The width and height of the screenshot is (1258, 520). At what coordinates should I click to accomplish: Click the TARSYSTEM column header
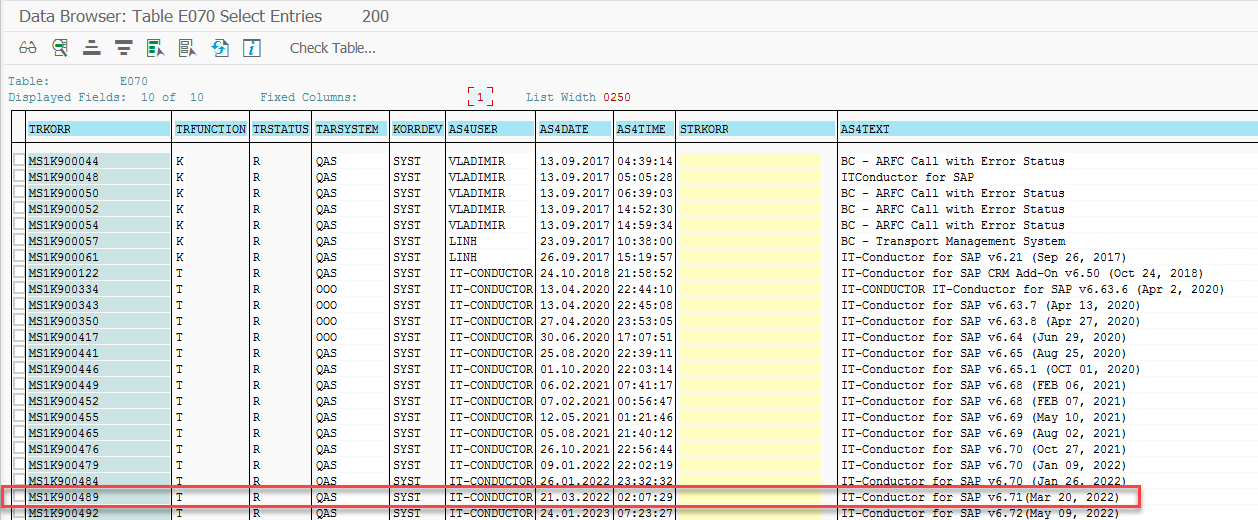point(350,129)
